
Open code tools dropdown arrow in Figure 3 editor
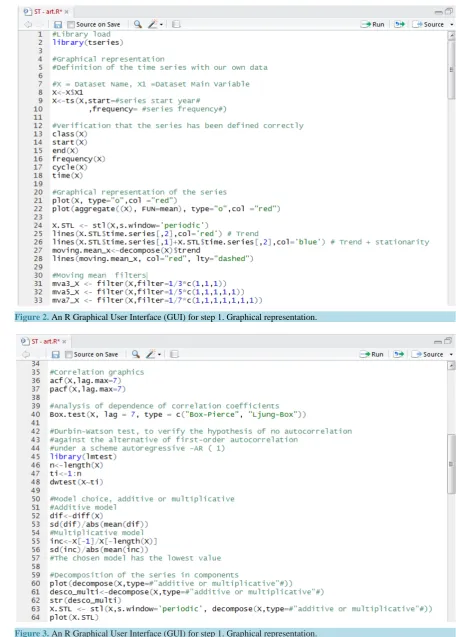159,355
